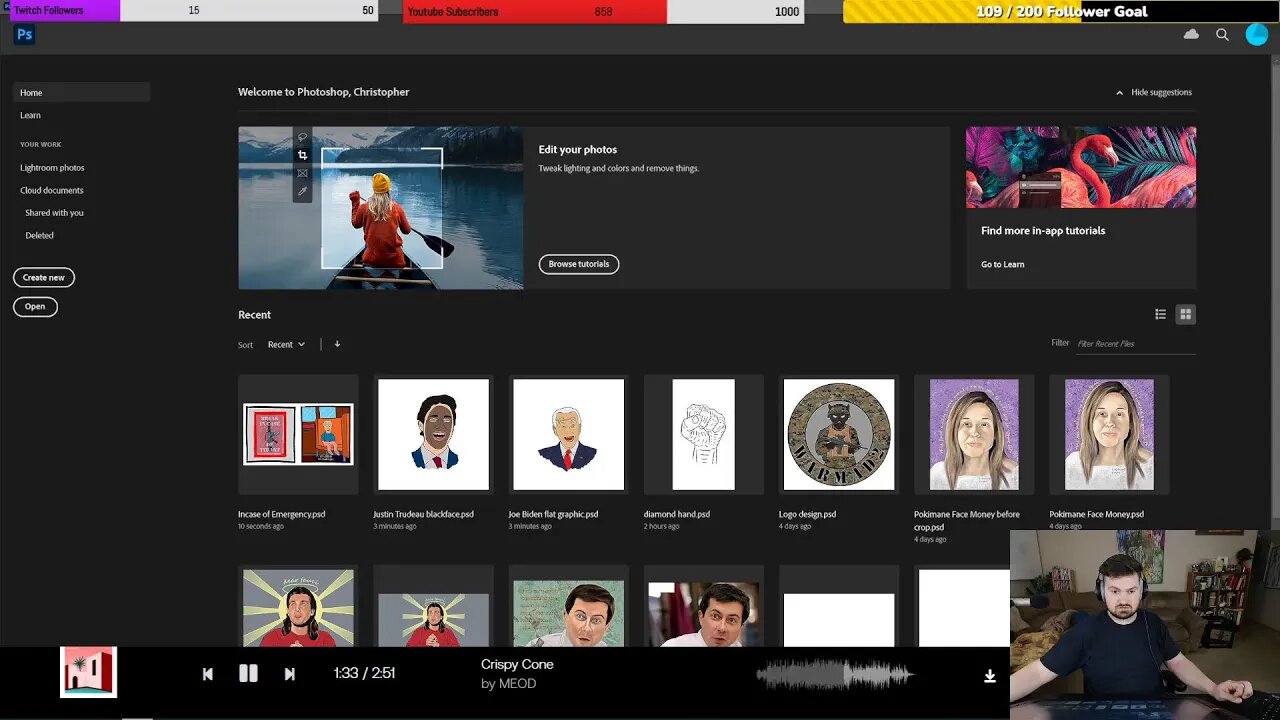Click the Recent section heading
1280x720 pixels.
point(254,315)
